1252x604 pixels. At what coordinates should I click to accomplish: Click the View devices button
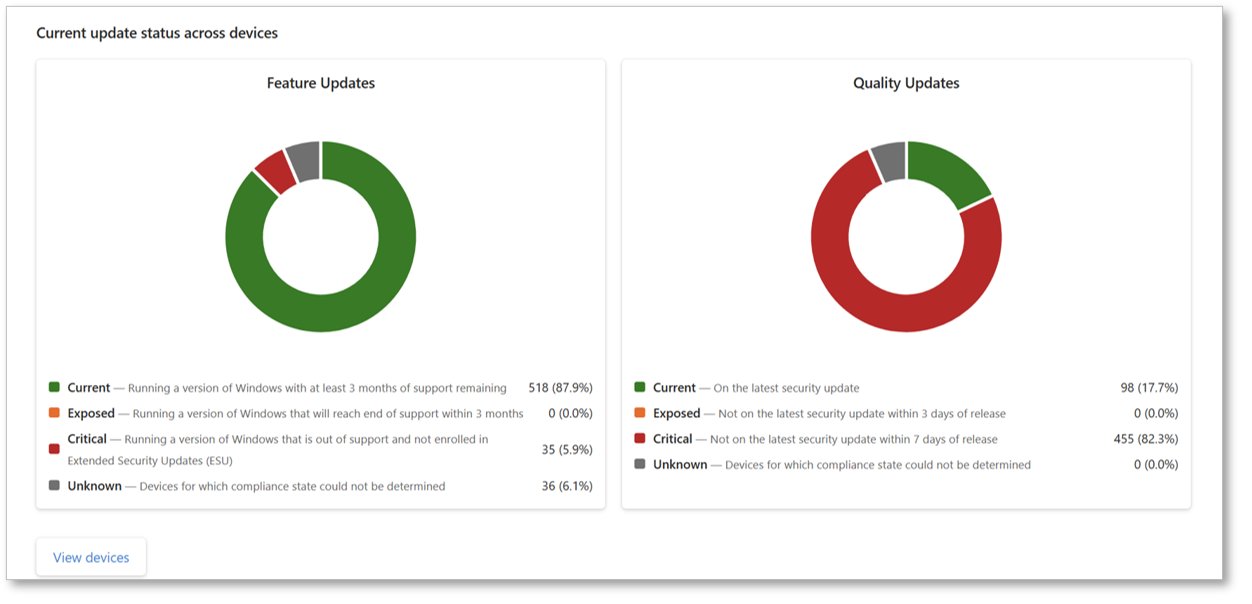click(x=91, y=557)
